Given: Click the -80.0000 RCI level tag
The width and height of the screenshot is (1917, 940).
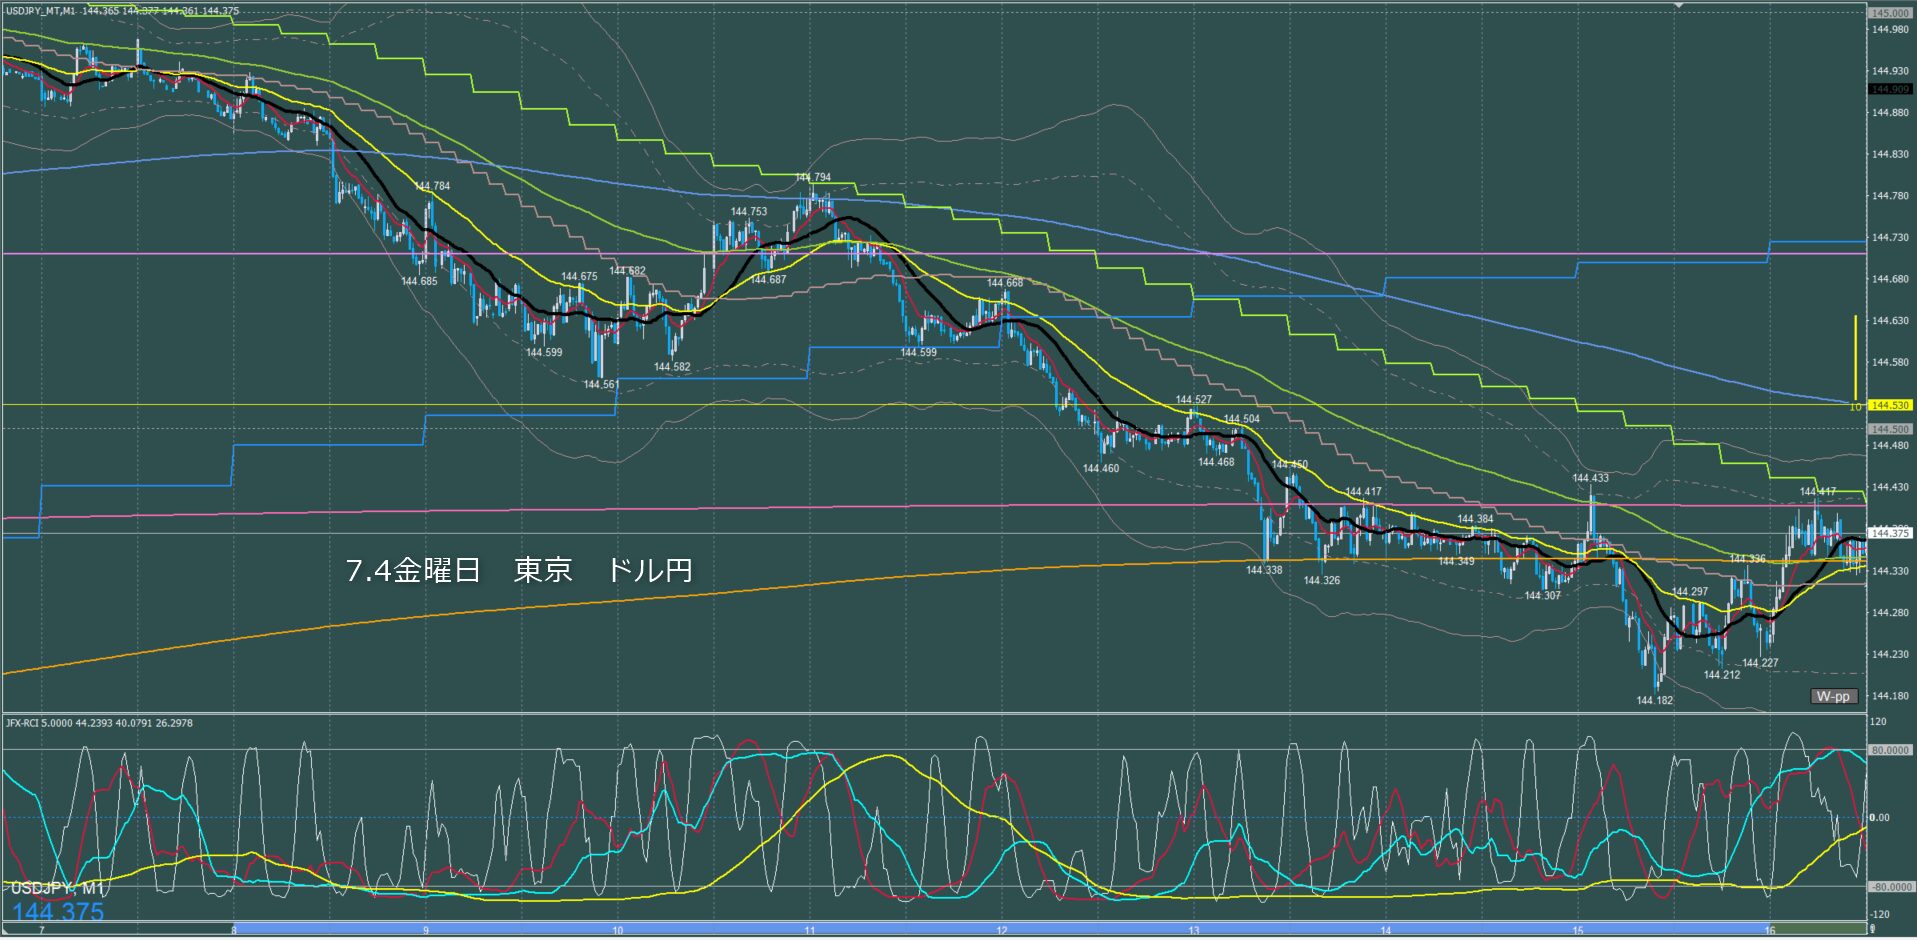Looking at the screenshot, I should 1889,886.
